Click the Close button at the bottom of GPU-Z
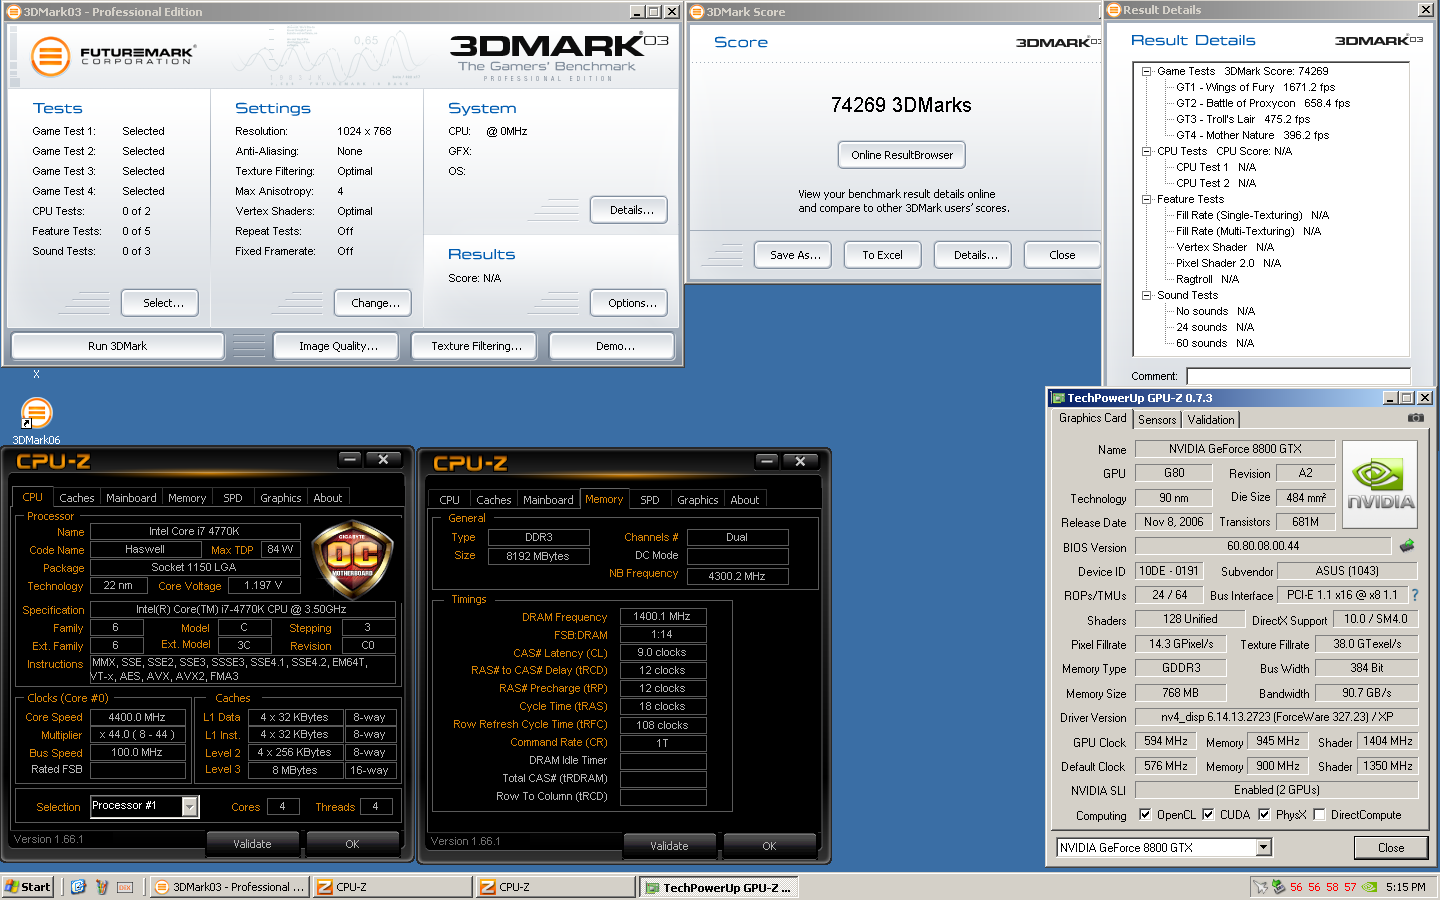1440x900 pixels. (x=1390, y=847)
